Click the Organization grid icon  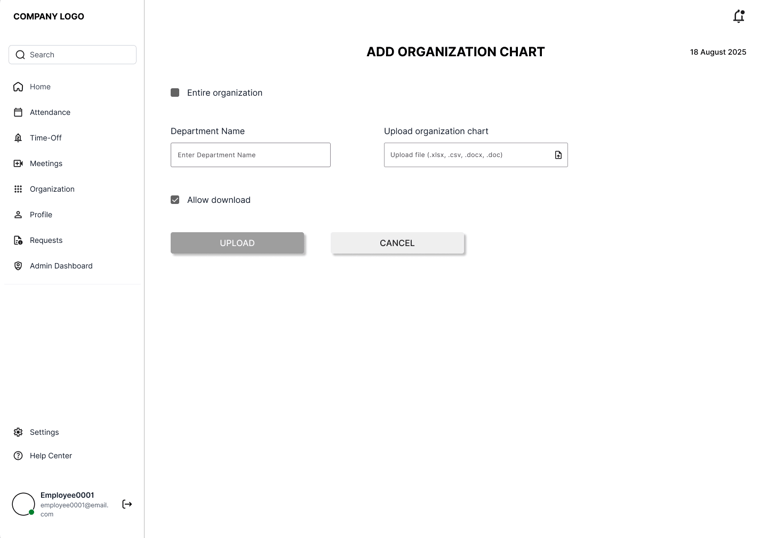coord(18,189)
